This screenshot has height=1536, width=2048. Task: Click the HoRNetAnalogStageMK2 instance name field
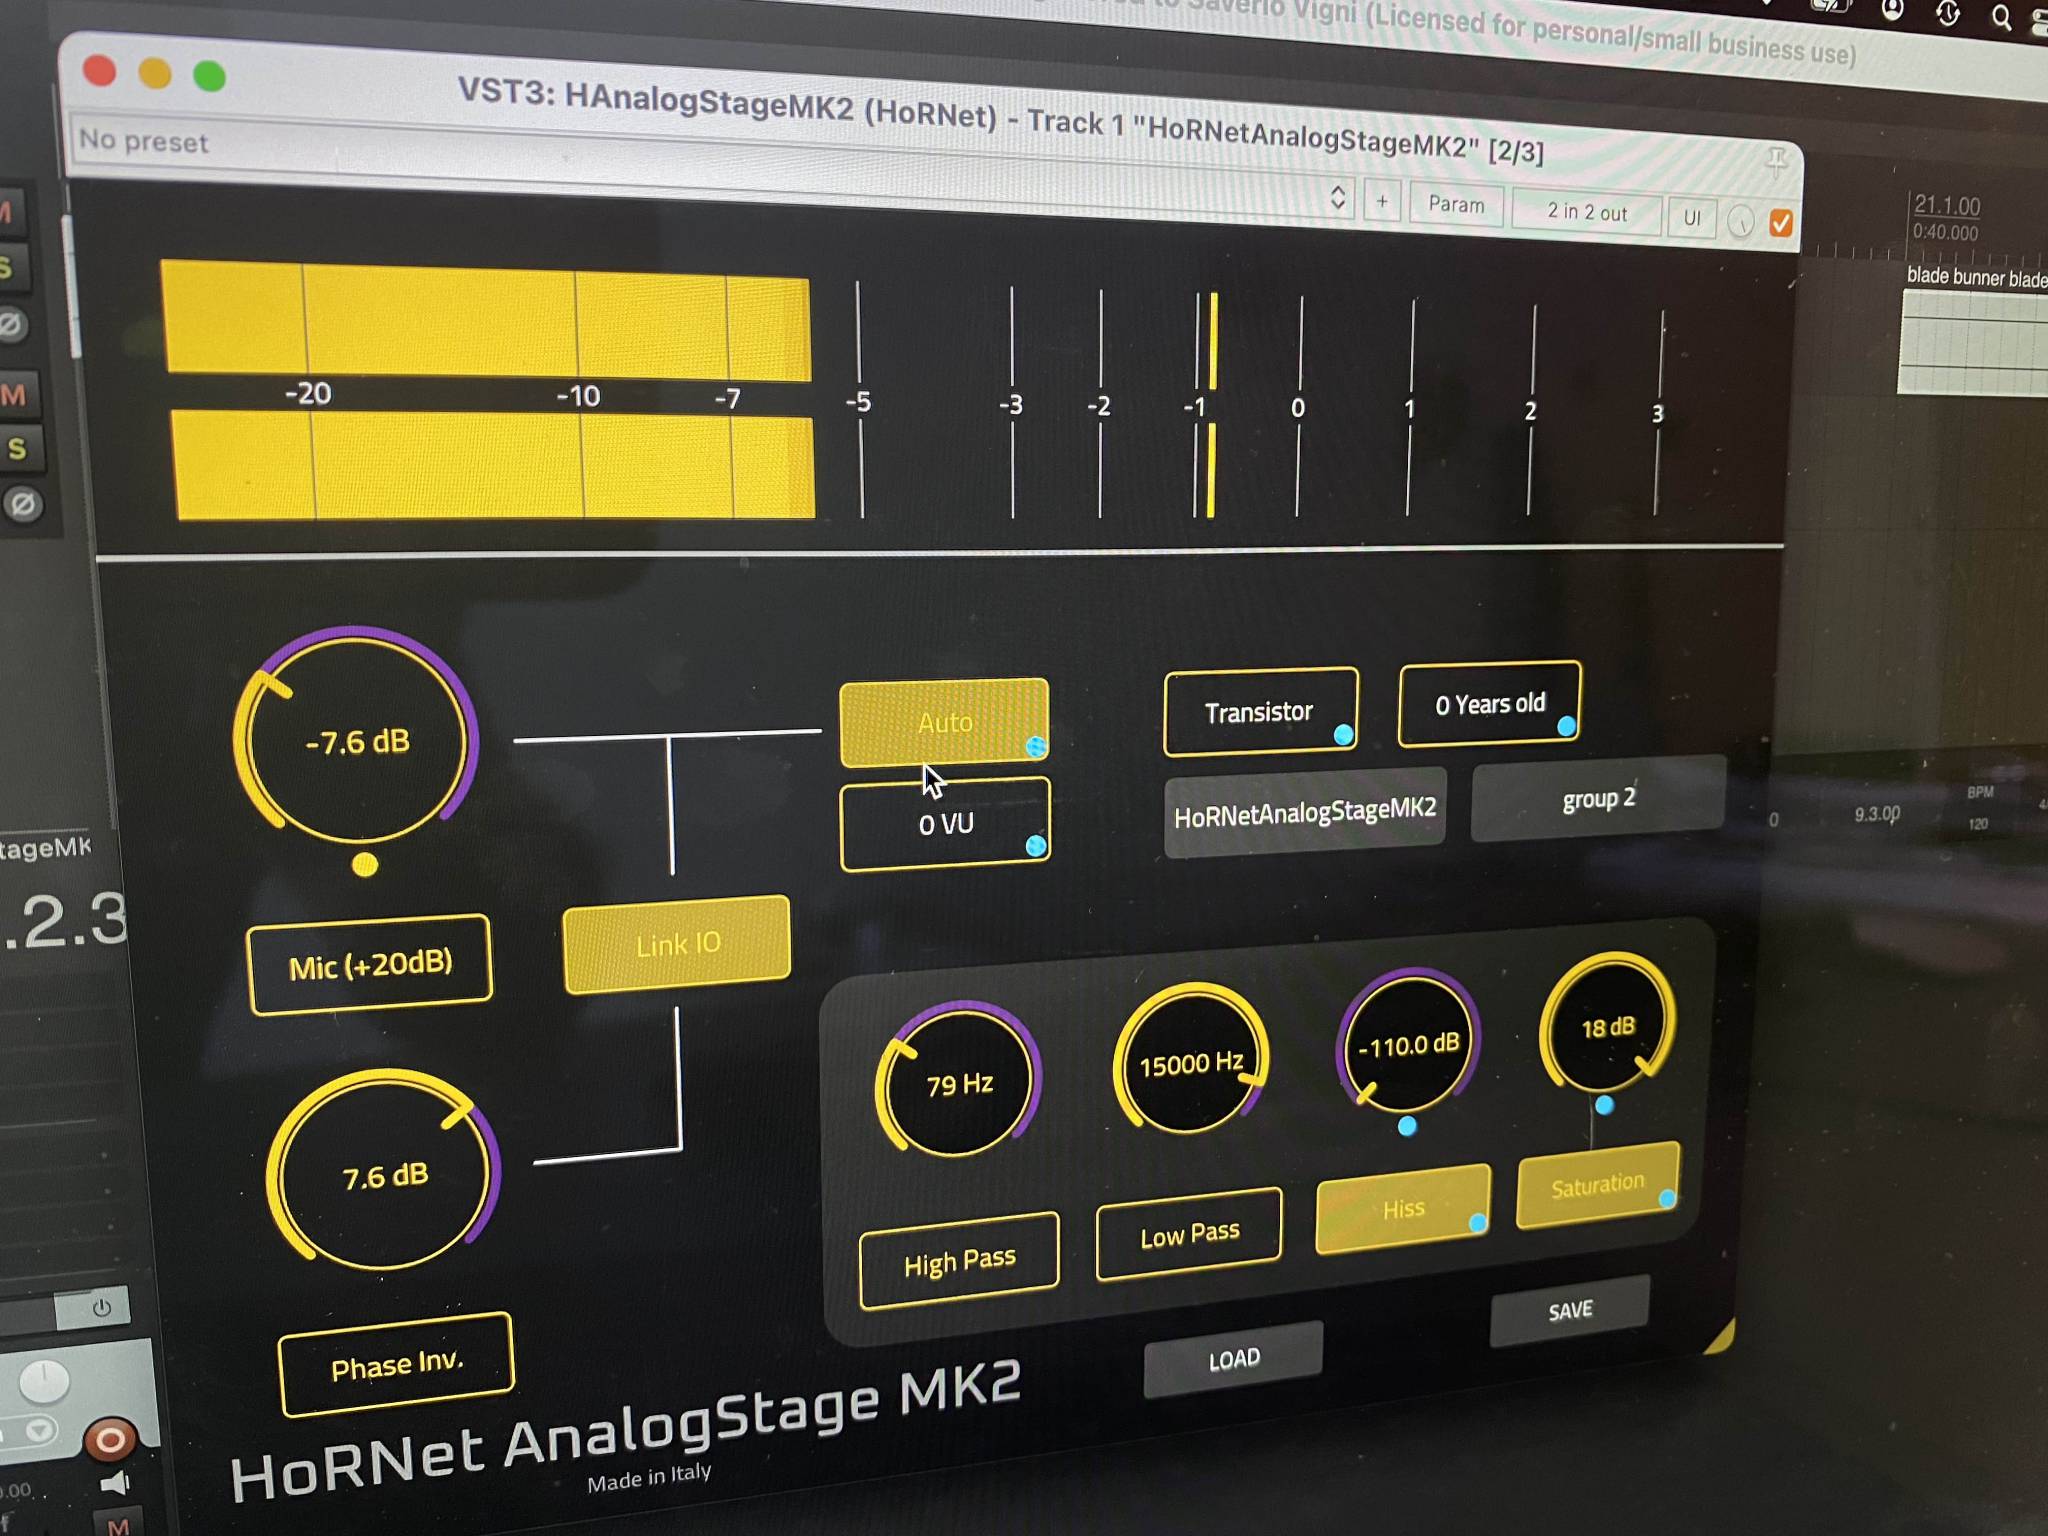click(x=1304, y=810)
